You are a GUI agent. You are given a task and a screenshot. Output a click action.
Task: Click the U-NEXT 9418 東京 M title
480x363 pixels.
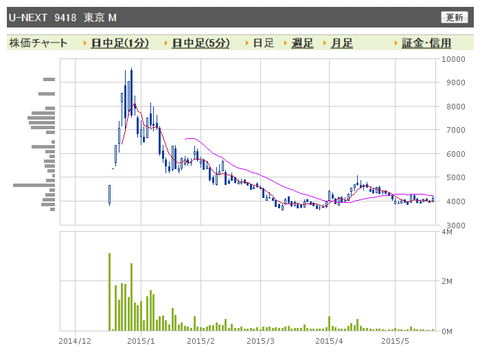(x=63, y=17)
